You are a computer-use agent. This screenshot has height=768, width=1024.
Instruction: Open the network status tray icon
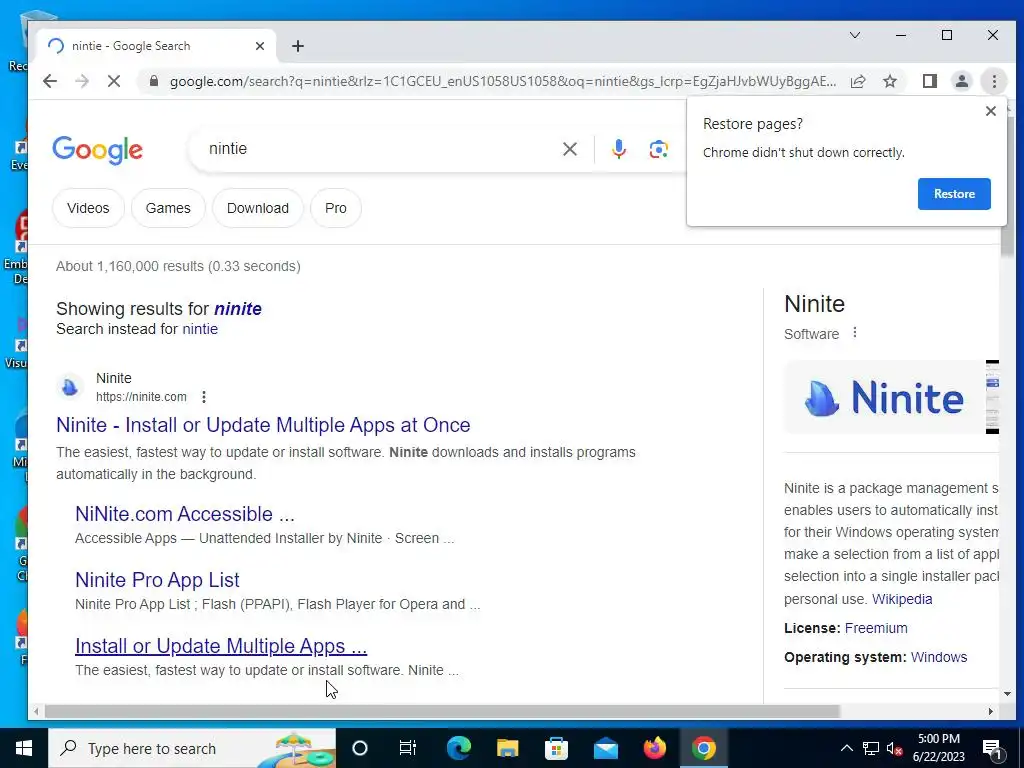pyautogui.click(x=871, y=748)
